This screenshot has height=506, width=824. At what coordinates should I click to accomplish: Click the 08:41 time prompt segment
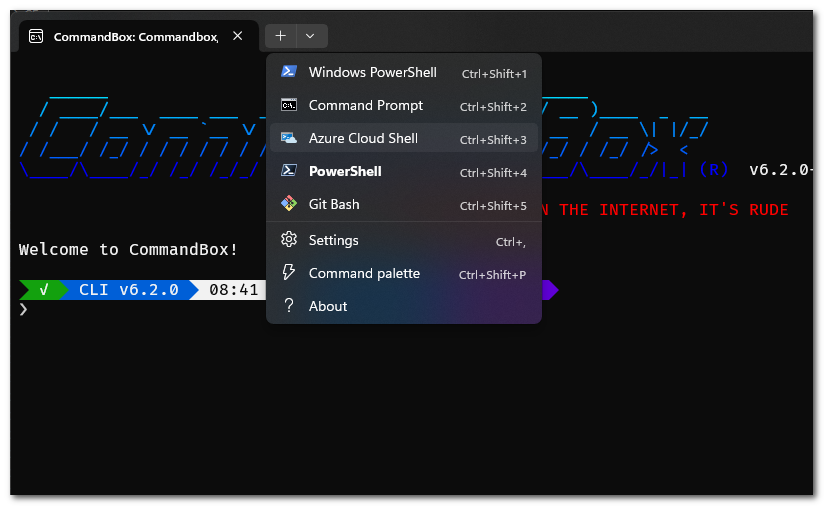(234, 290)
